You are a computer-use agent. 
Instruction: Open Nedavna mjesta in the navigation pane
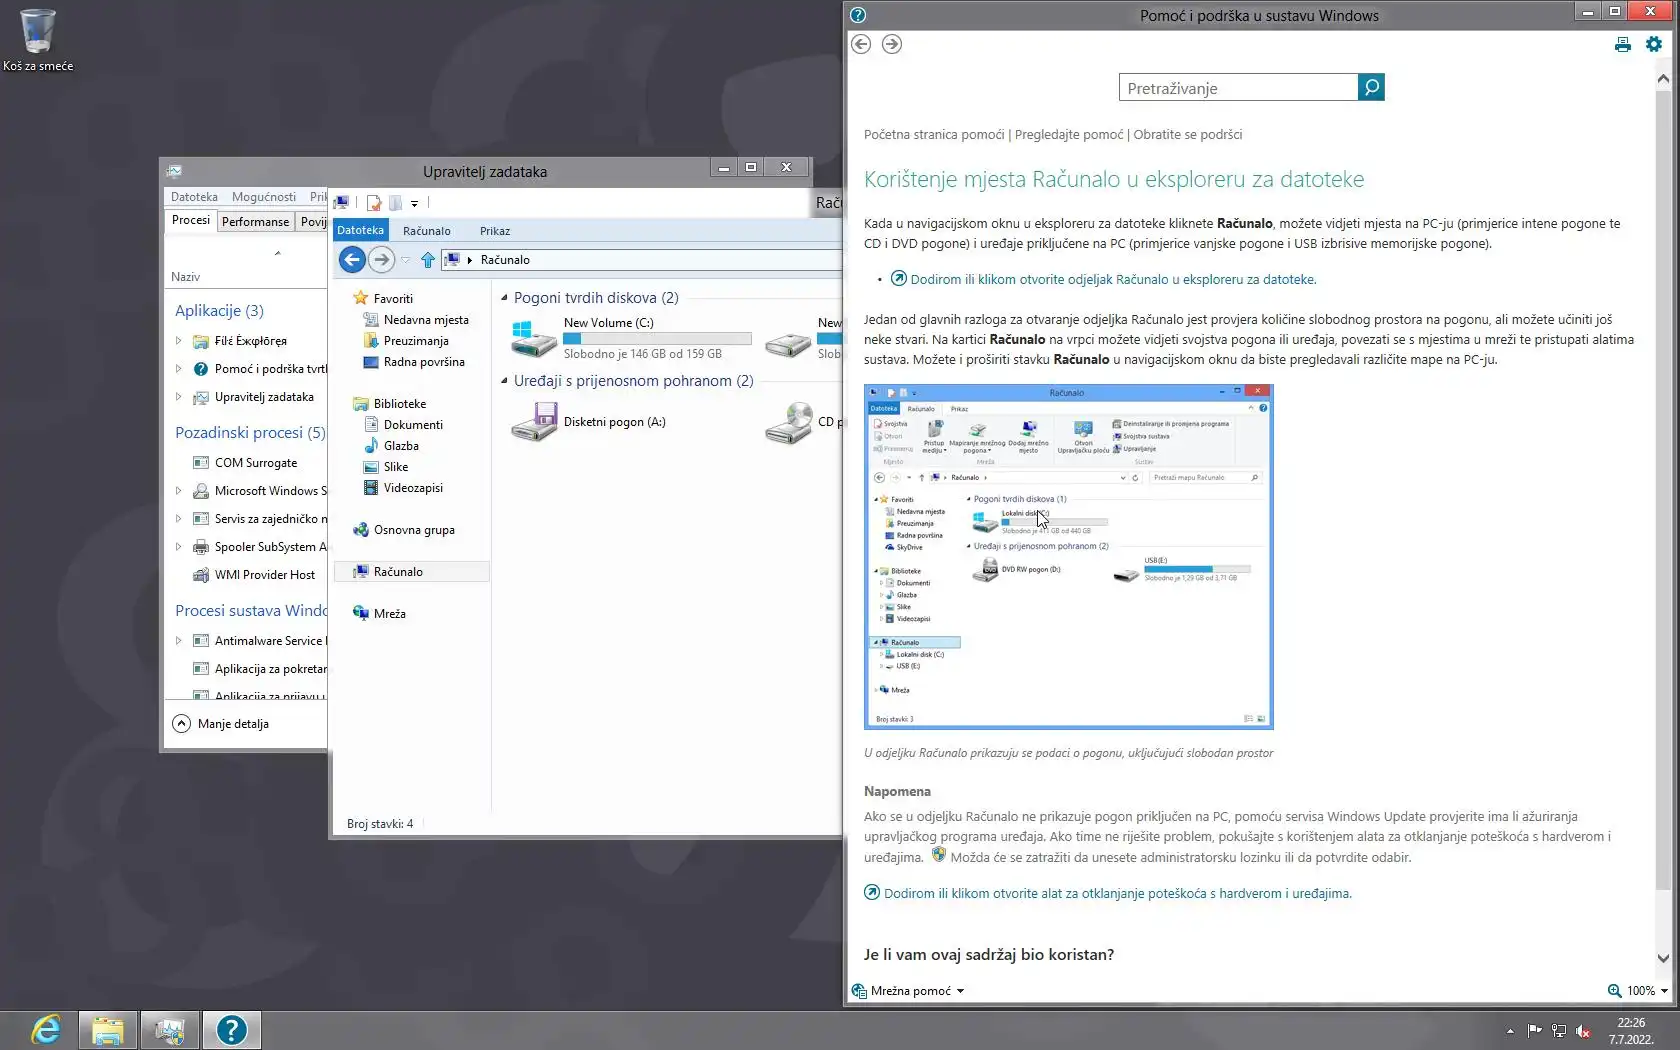(416, 320)
